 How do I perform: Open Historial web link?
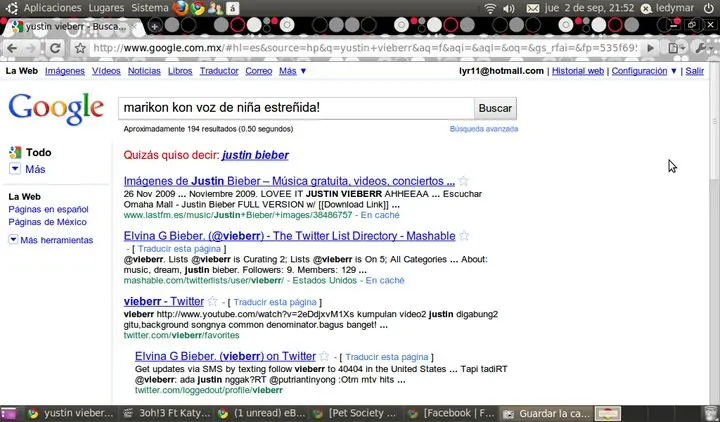pos(578,71)
